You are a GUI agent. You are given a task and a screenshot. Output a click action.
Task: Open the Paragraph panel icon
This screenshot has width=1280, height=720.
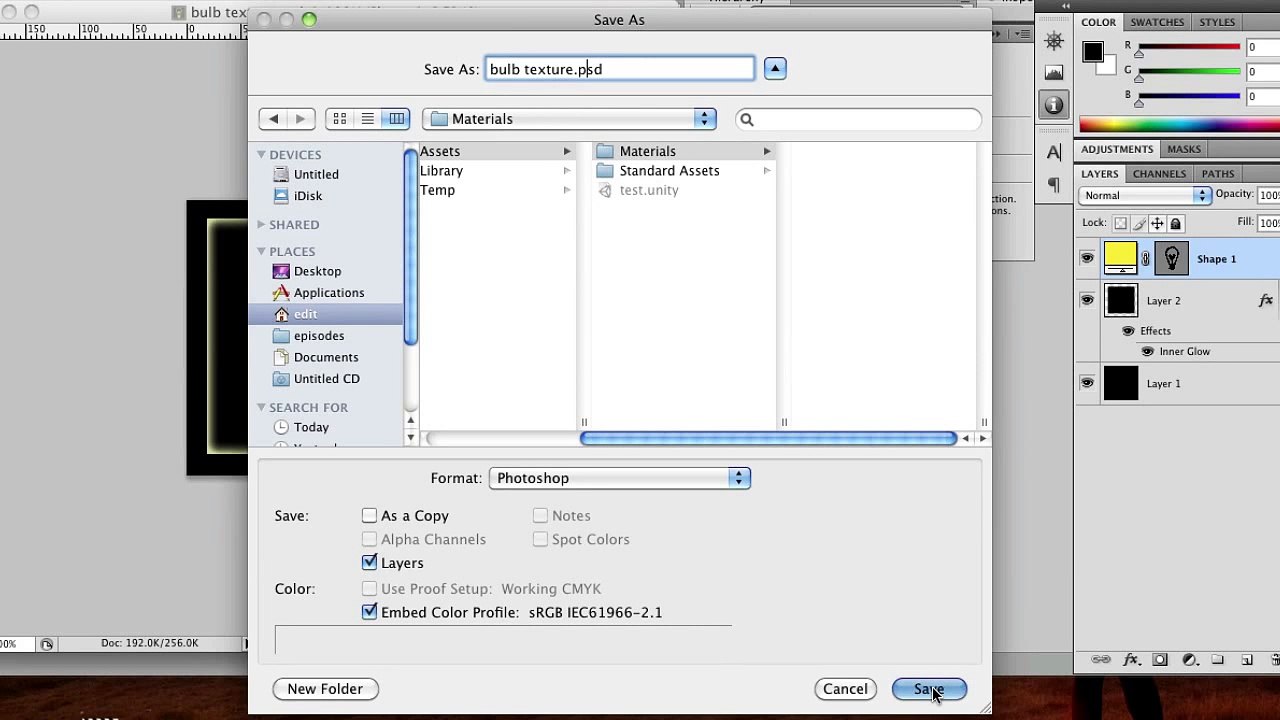(1054, 185)
